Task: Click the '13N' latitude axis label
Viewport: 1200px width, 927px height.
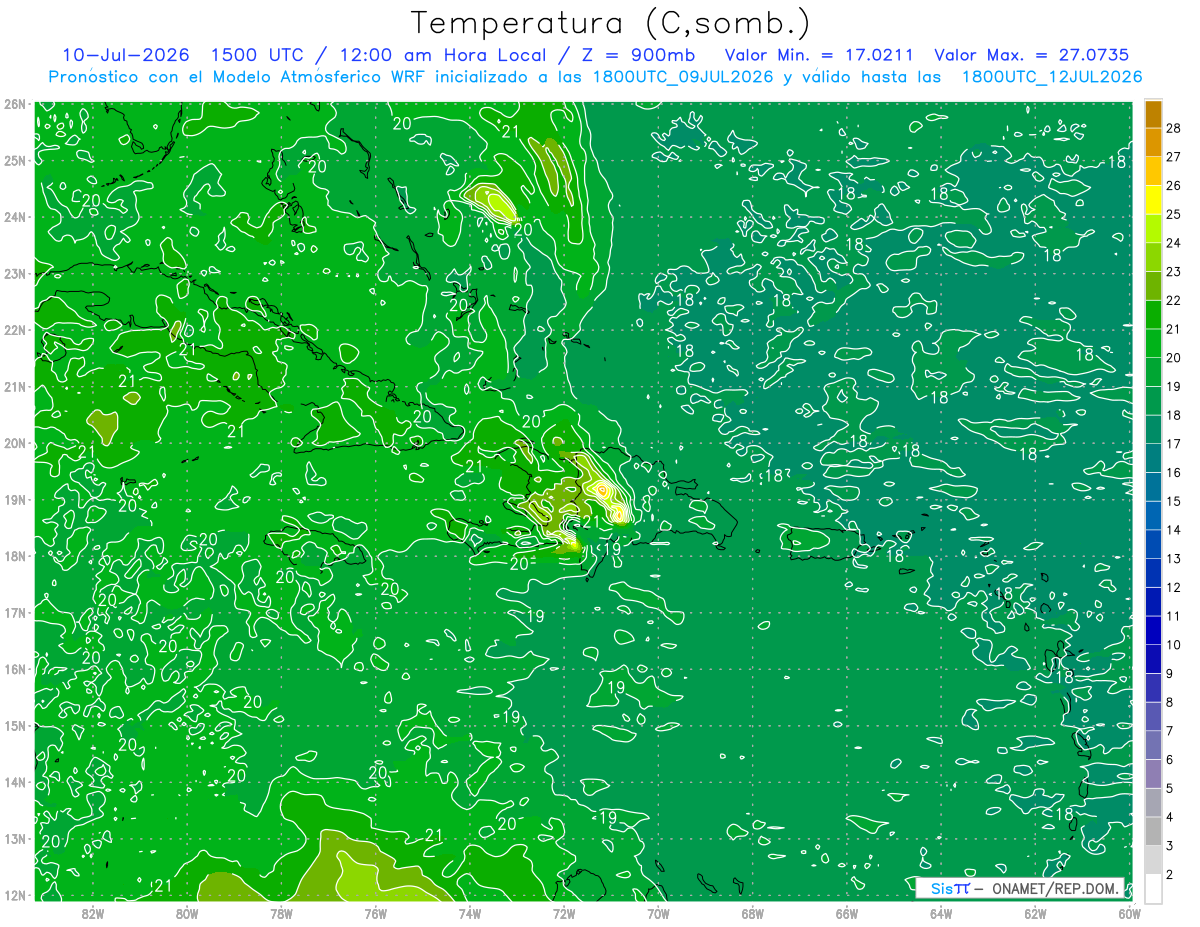Action: point(14,838)
